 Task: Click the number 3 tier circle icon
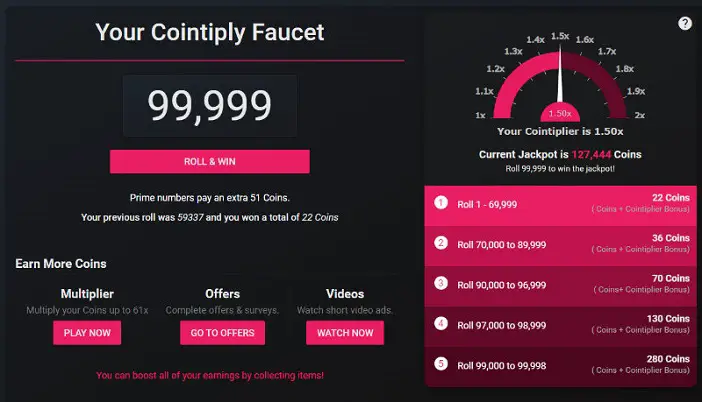tap(441, 283)
